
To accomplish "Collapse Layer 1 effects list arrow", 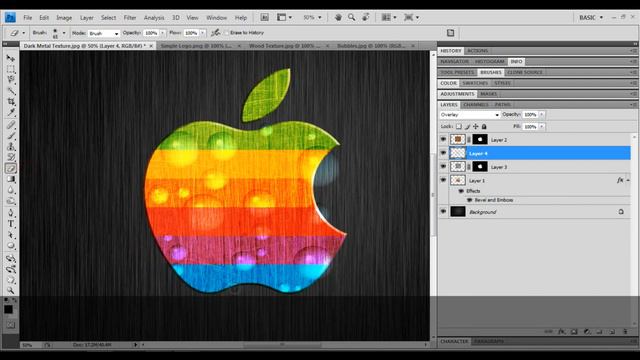I will pos(628,180).
